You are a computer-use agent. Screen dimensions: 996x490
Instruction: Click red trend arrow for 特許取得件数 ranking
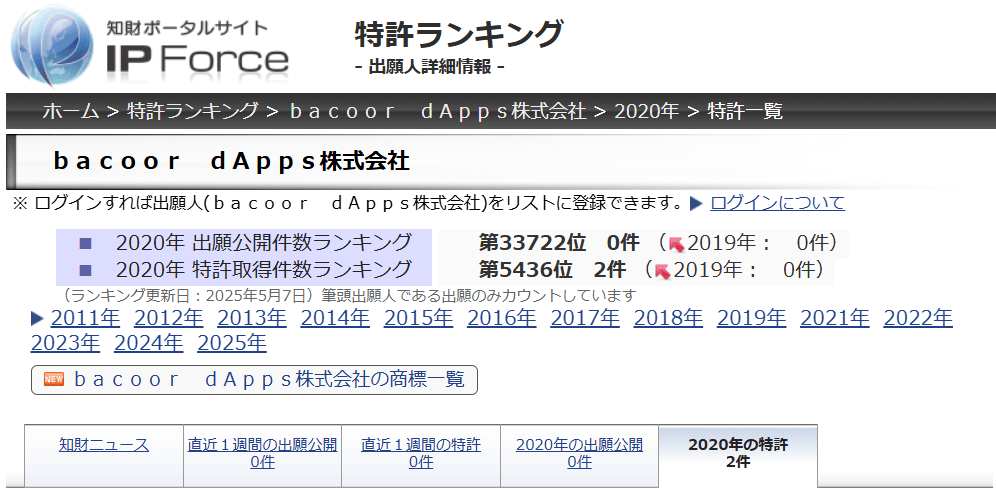663,271
